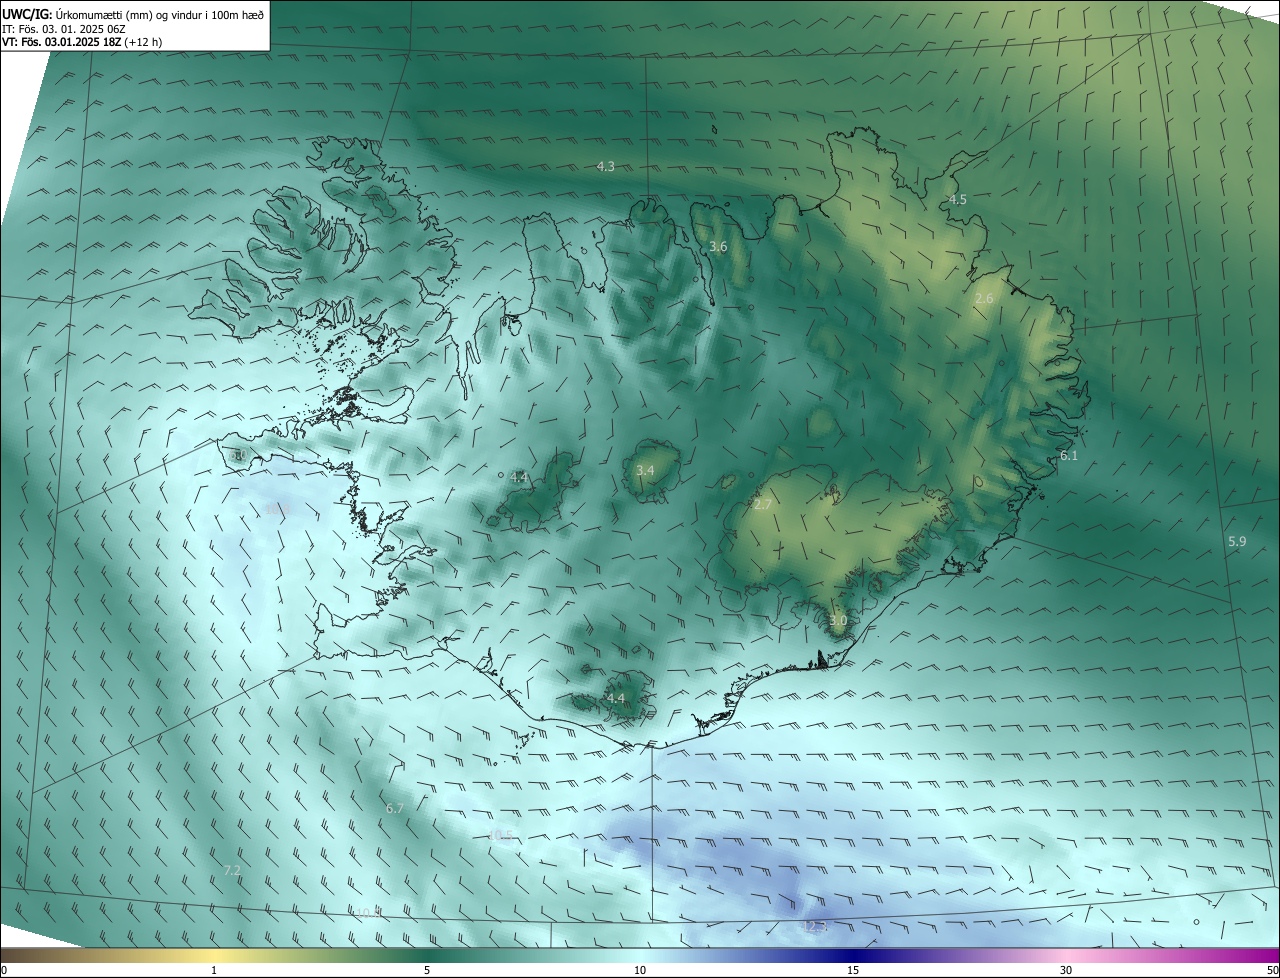Click the 2.6 value label
Image resolution: width=1280 pixels, height=978 pixels.
[984, 299]
